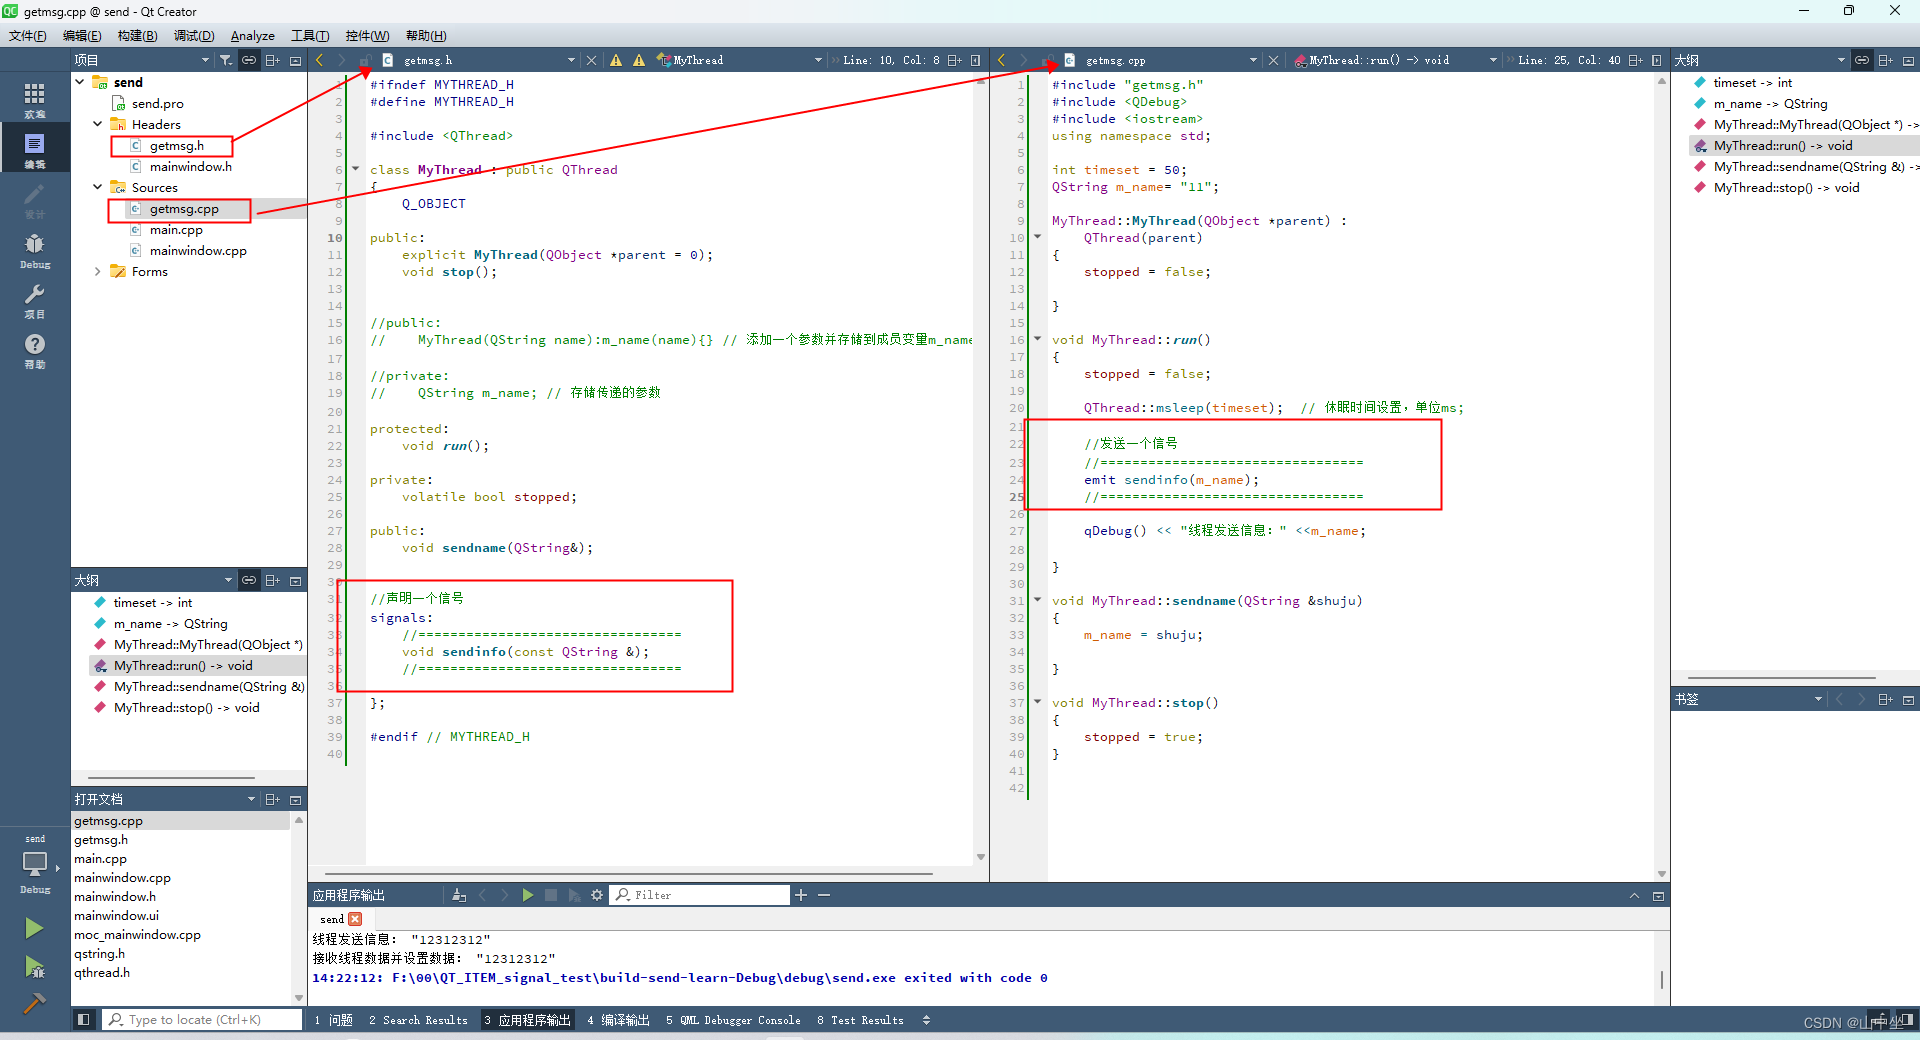Click the open documents list scrollbar
Screen dimensions: 1920x1040
(x=298, y=908)
